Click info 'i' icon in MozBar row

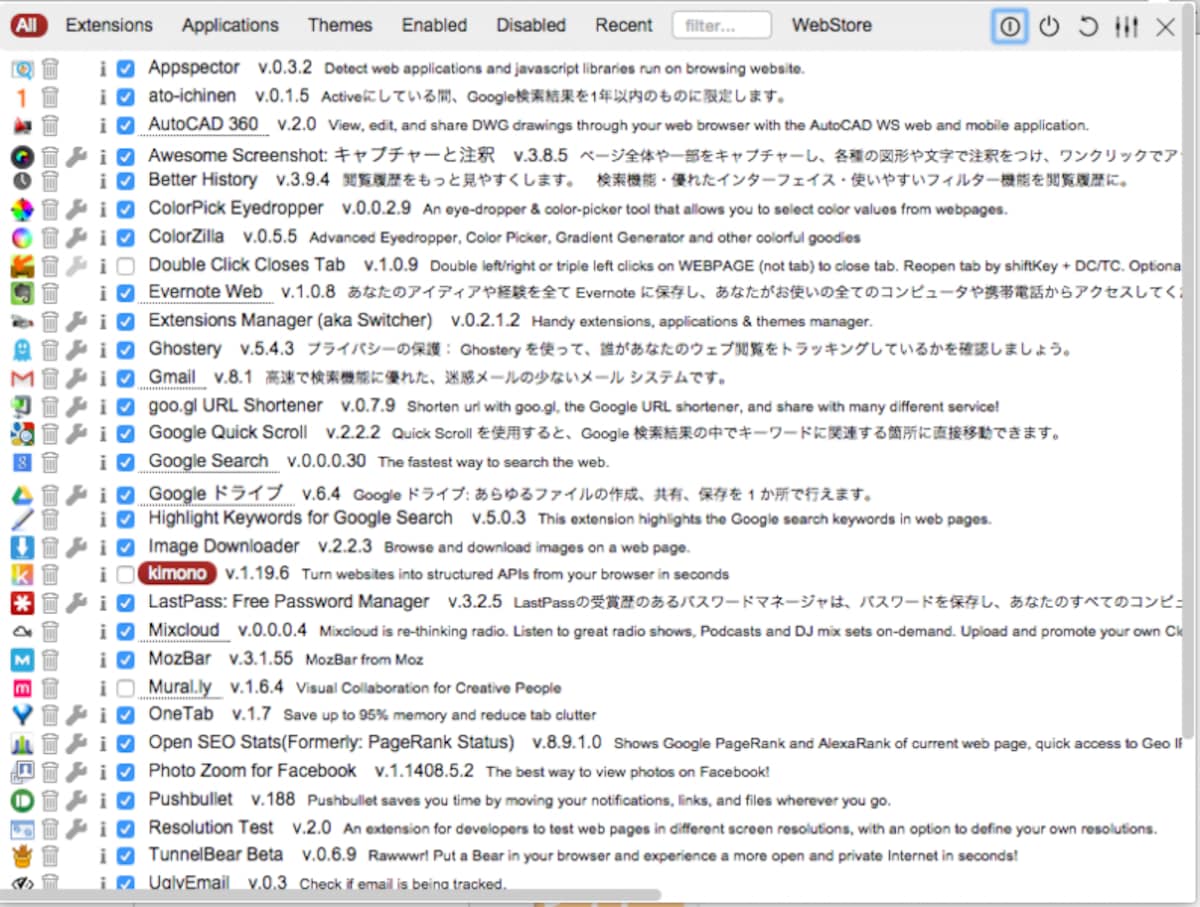tap(102, 660)
